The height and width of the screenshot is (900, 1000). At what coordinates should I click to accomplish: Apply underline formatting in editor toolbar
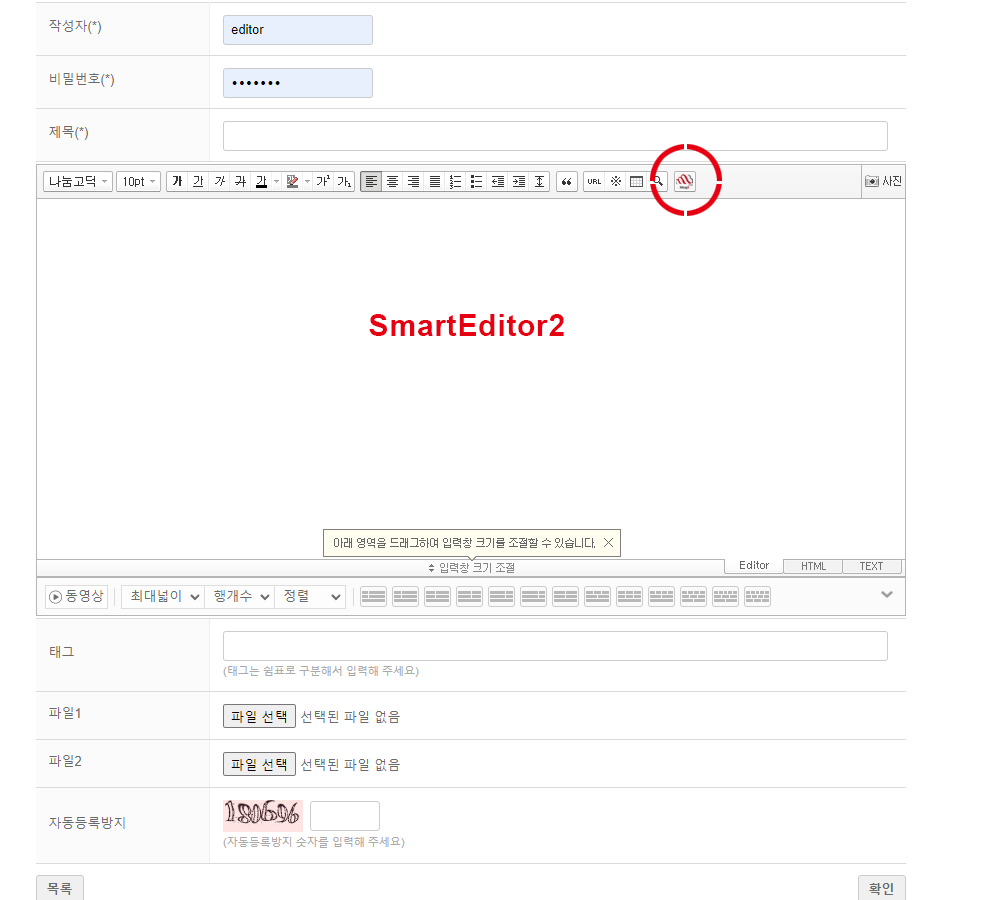coord(198,181)
